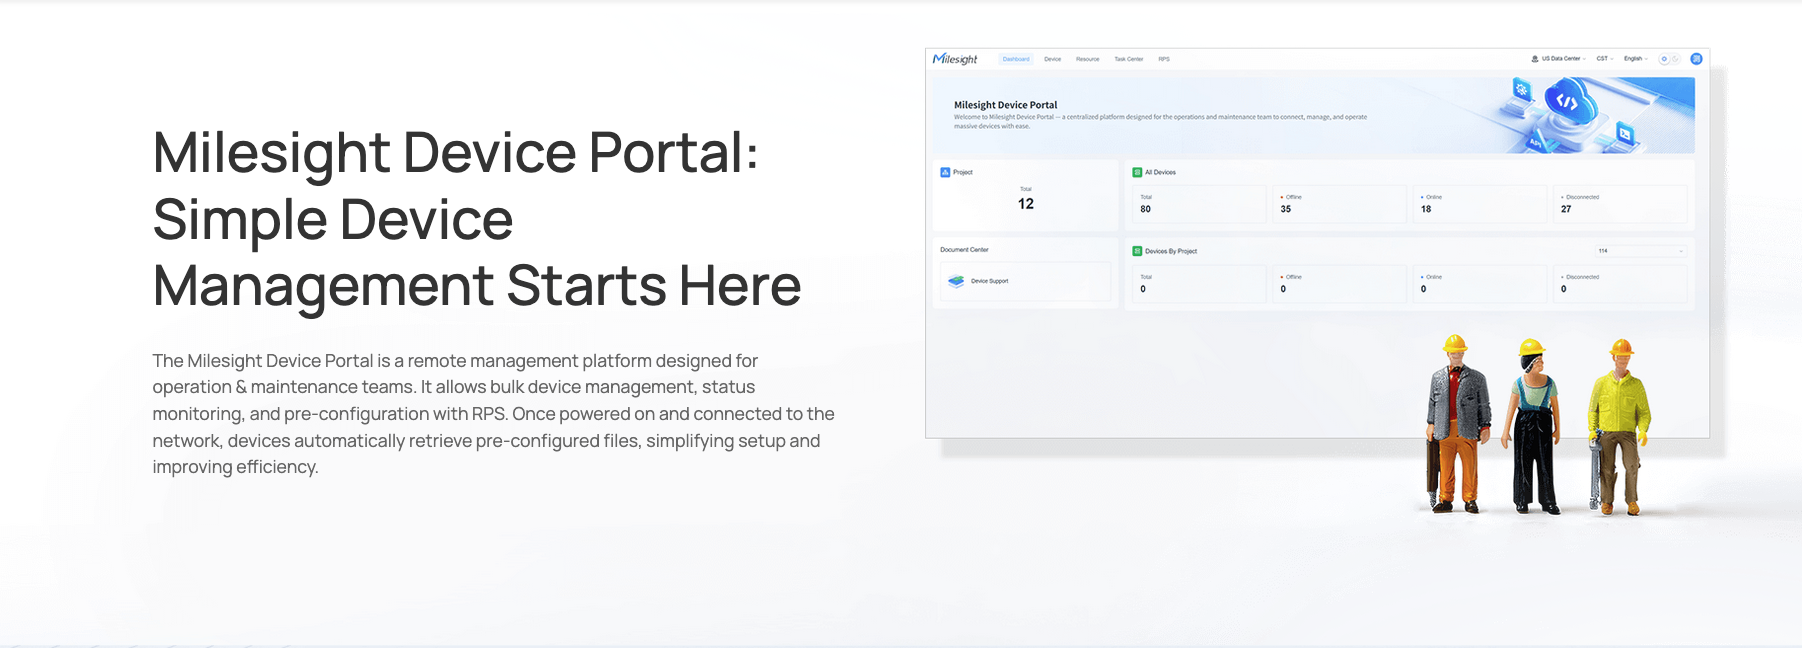The width and height of the screenshot is (1802, 648).
Task: Click the Offline devices card showing 35
Action: (1337, 204)
